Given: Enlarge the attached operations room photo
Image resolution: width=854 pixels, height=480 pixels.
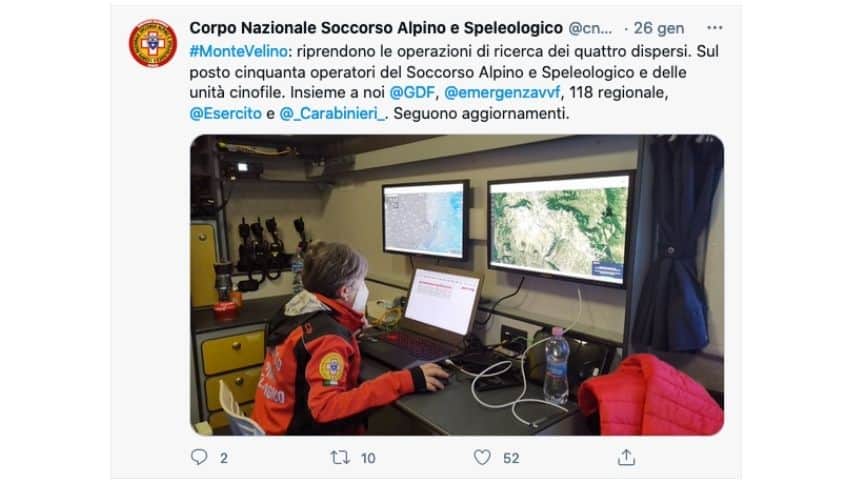Looking at the screenshot, I should point(457,285).
